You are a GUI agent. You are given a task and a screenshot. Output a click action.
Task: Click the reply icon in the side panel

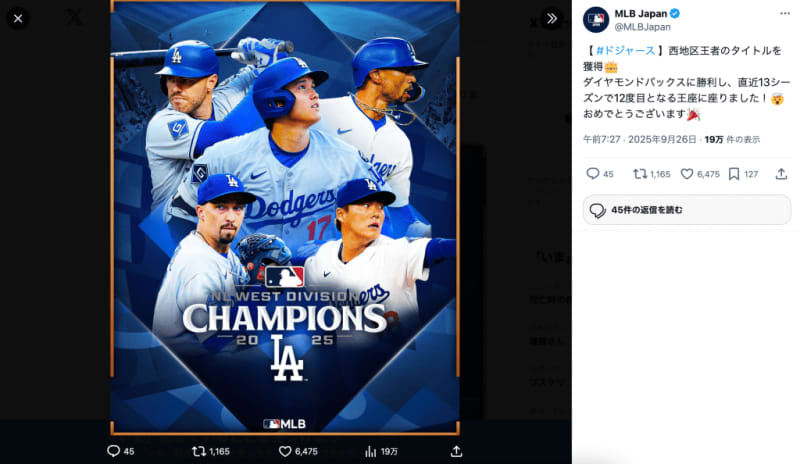coord(593,173)
